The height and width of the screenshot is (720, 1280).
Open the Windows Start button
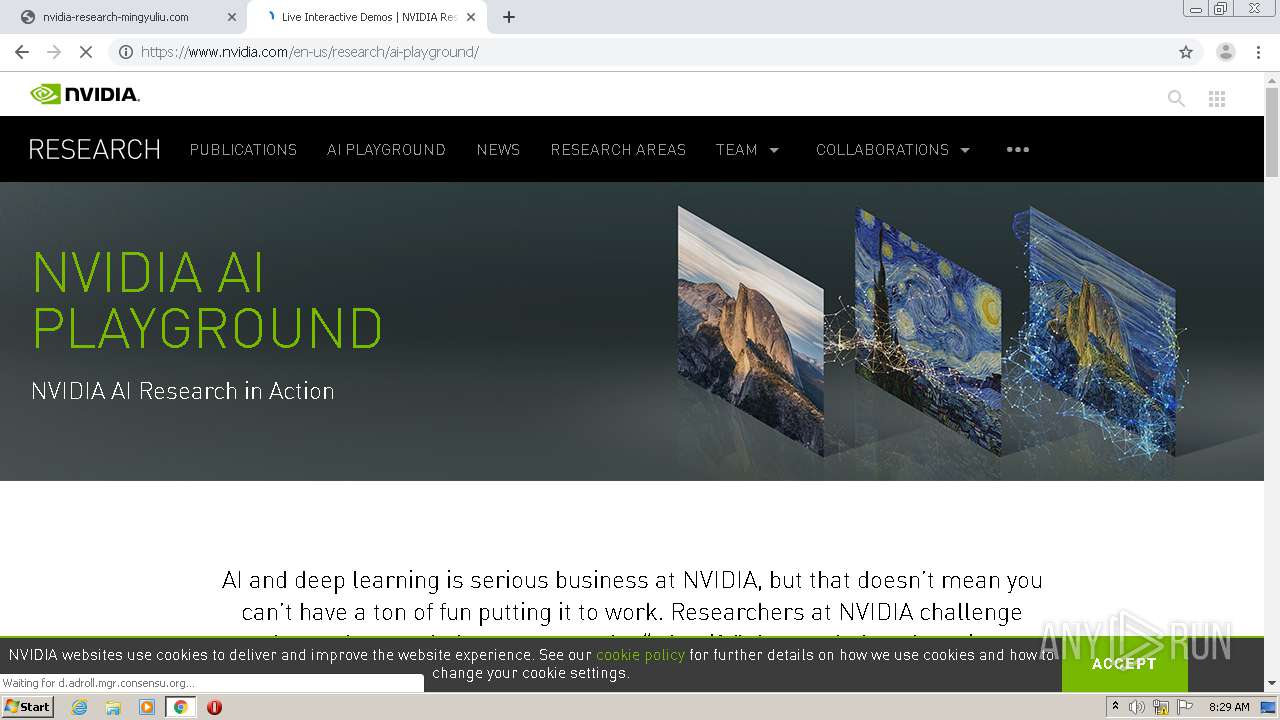pyautogui.click(x=27, y=707)
